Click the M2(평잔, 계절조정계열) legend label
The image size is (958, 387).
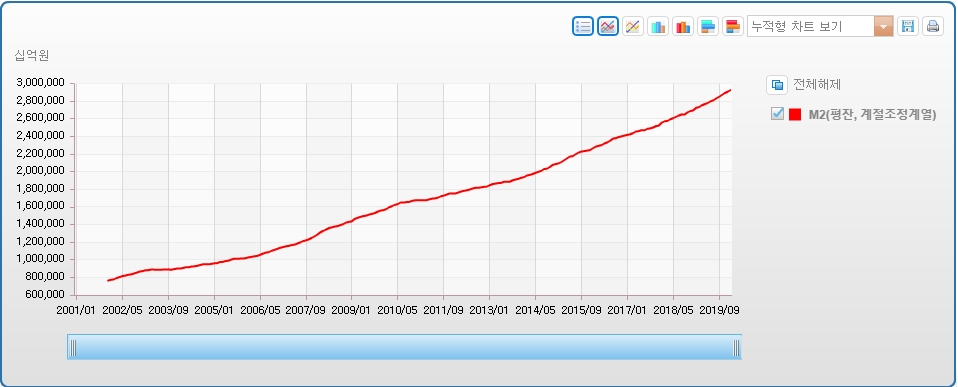pyautogui.click(x=872, y=114)
